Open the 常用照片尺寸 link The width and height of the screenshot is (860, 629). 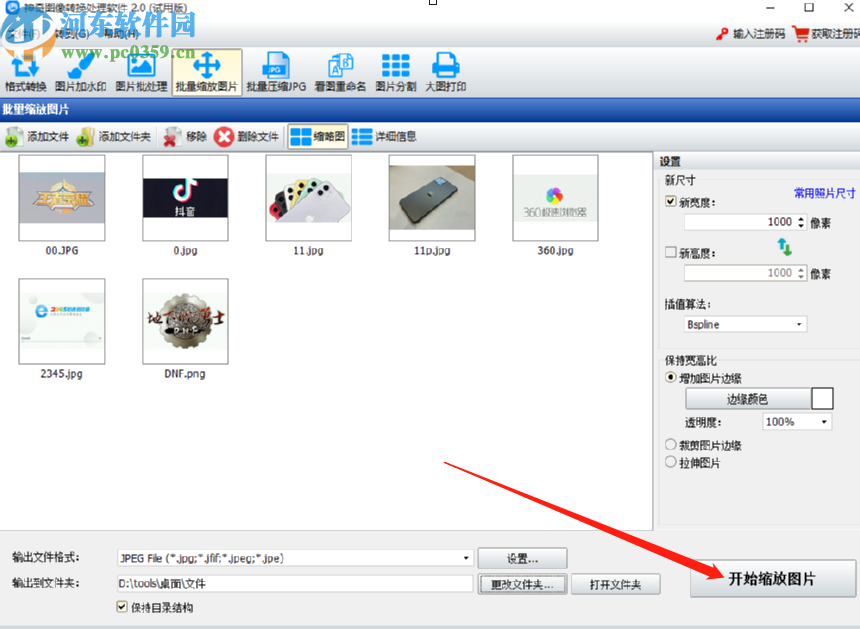[824, 193]
